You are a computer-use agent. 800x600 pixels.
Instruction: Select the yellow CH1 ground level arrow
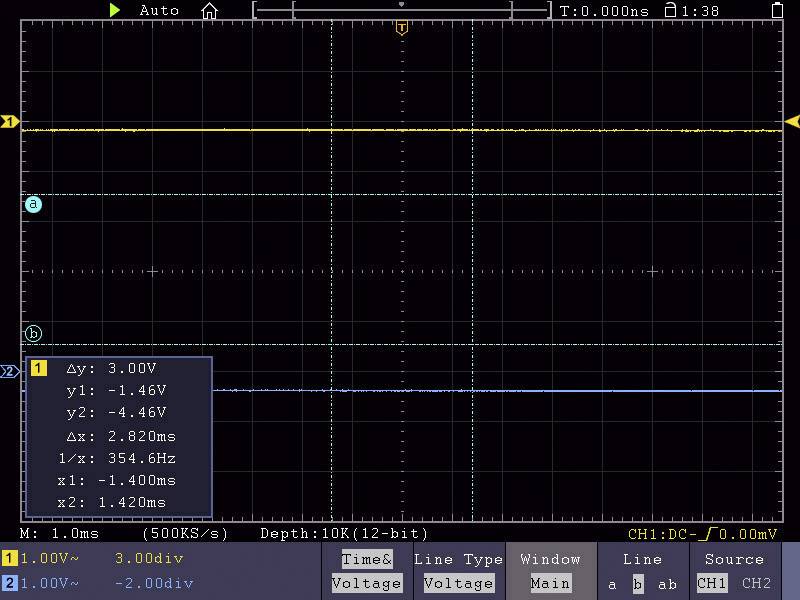click(9, 121)
